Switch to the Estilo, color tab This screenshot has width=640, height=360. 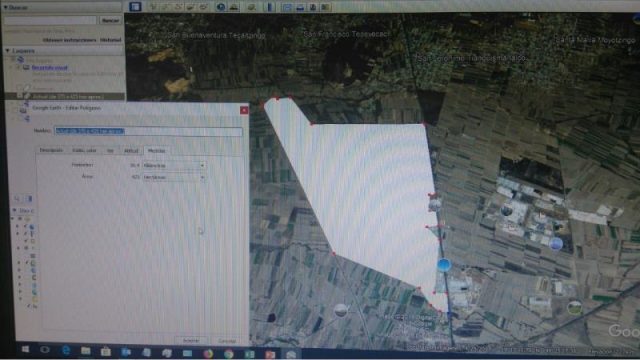click(x=84, y=150)
